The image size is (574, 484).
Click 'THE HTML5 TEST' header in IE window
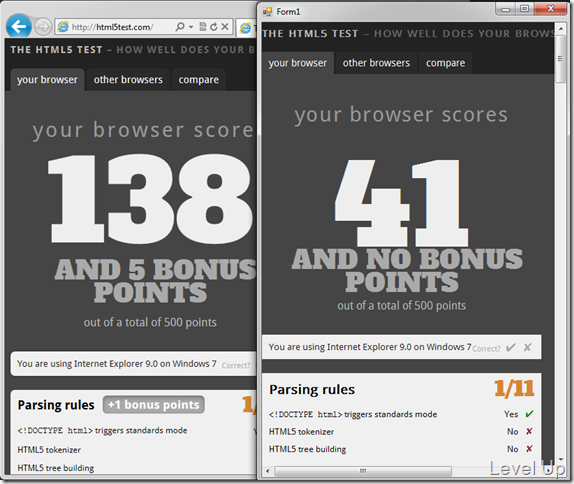[x=56, y=50]
